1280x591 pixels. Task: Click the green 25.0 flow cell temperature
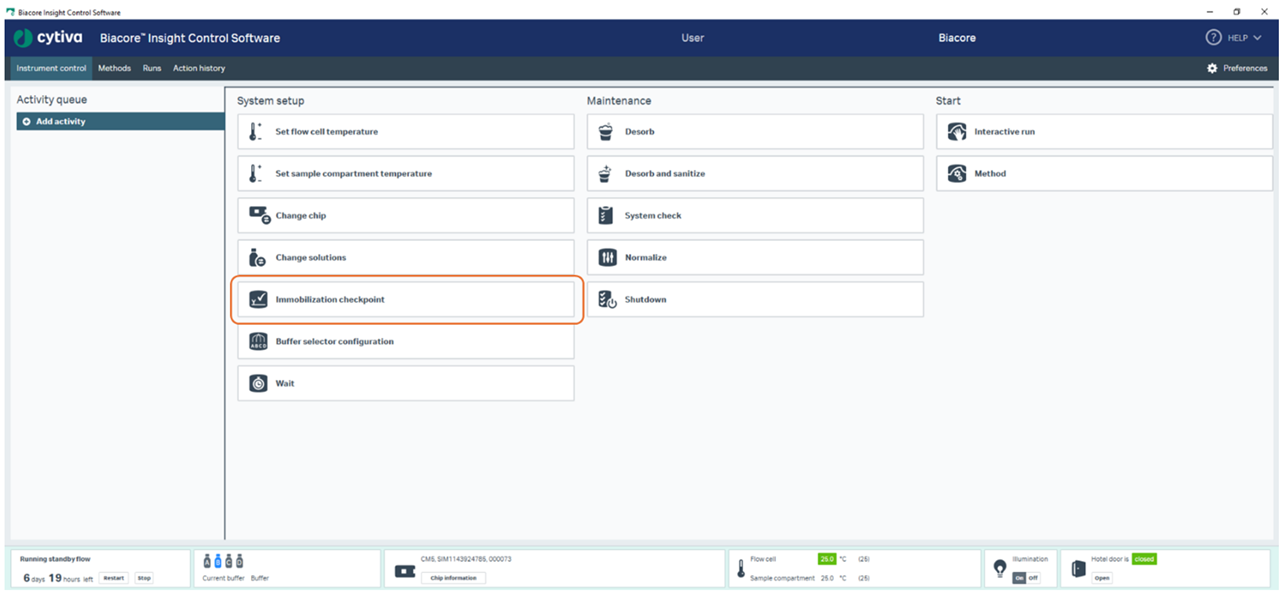point(827,559)
